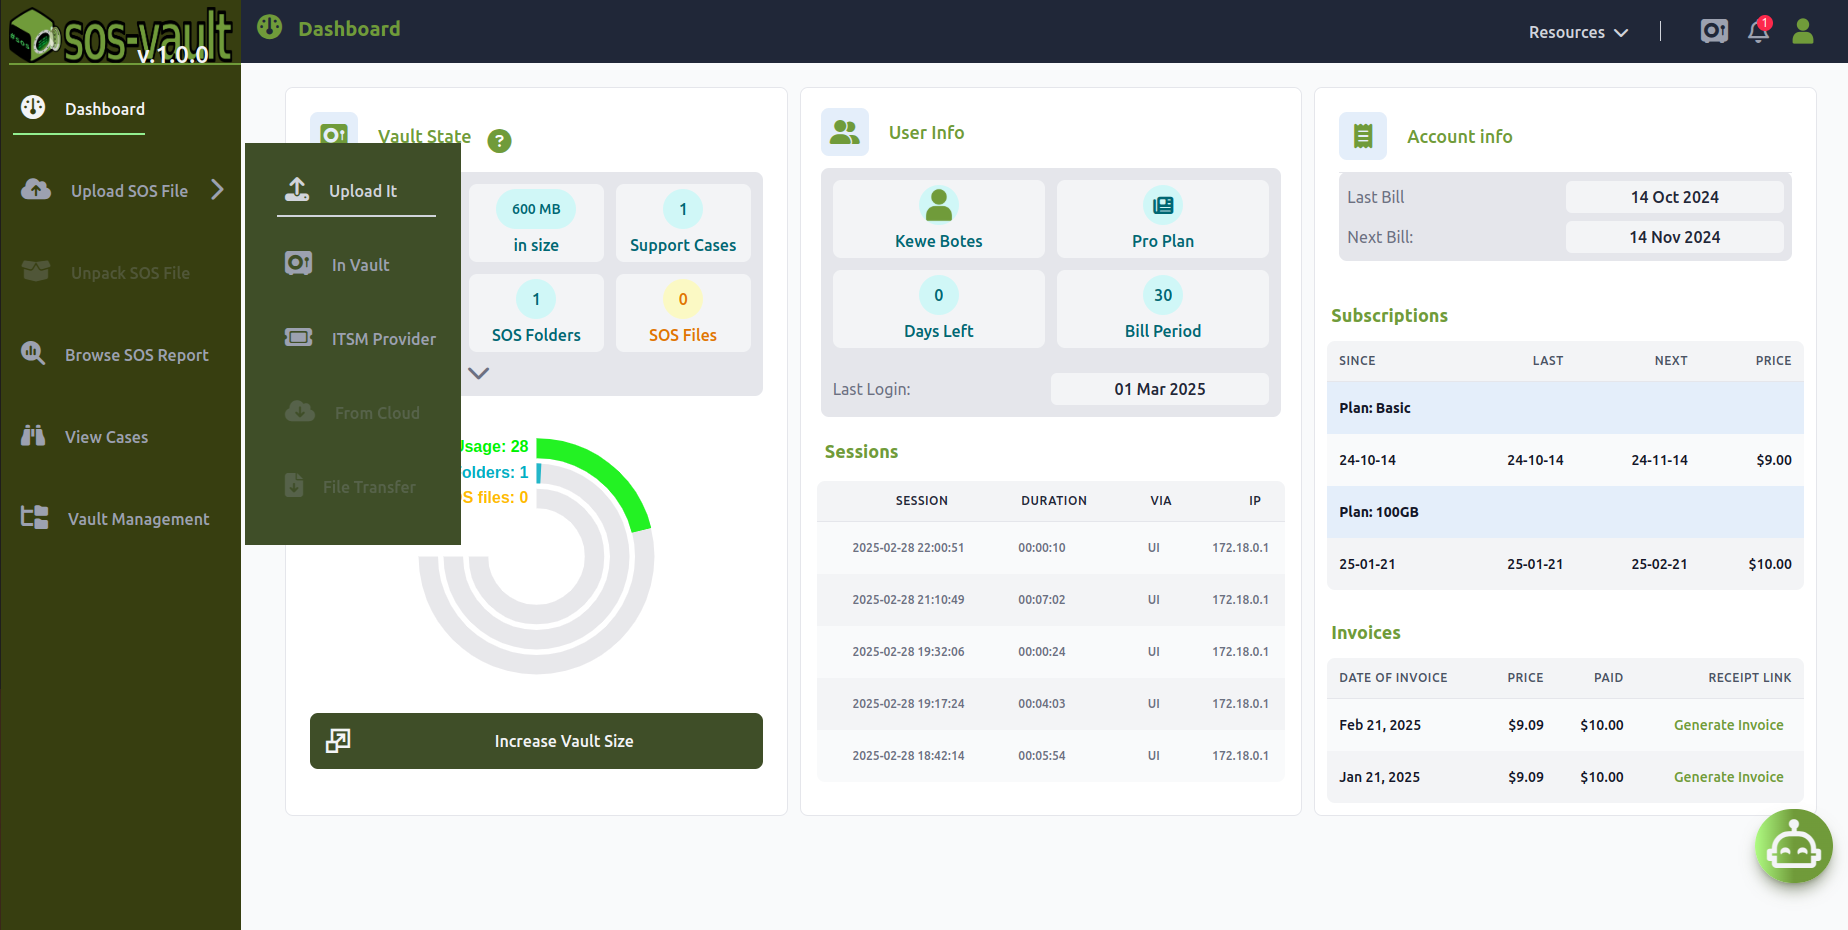Click the Dashboard header gauge icon
The image size is (1848, 930).
pyautogui.click(x=270, y=27)
